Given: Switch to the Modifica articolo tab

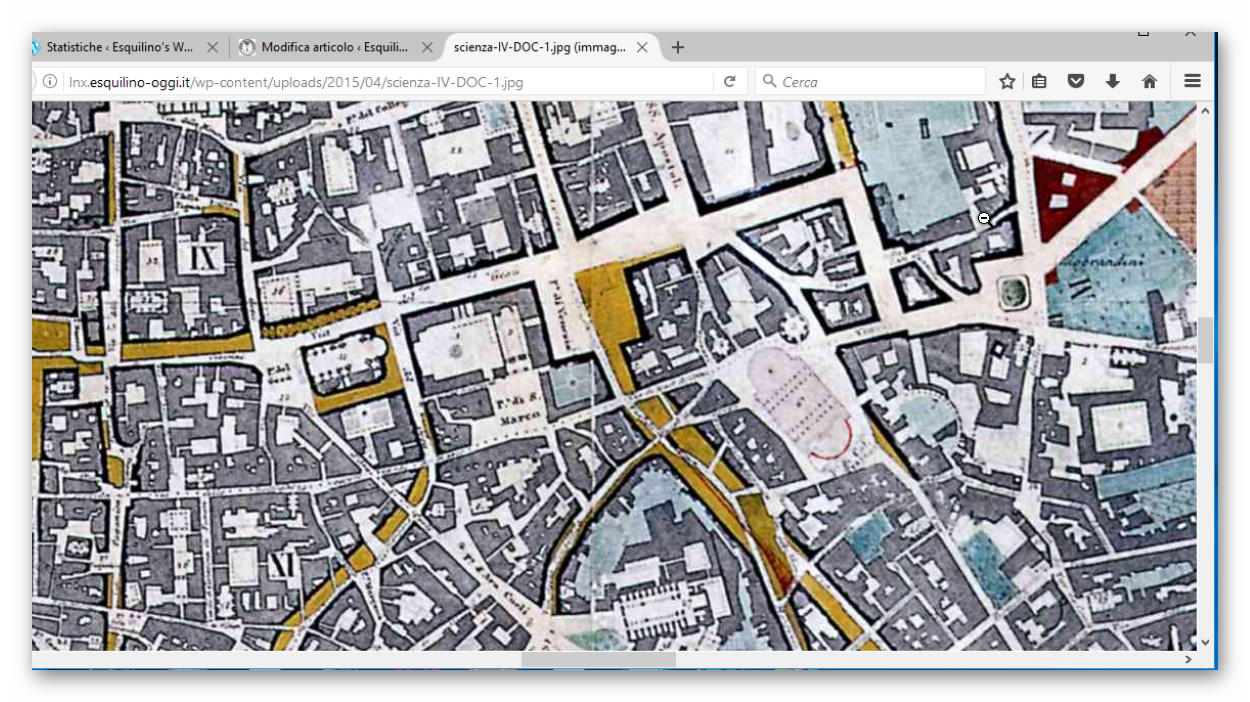Looking at the screenshot, I should click(x=334, y=47).
